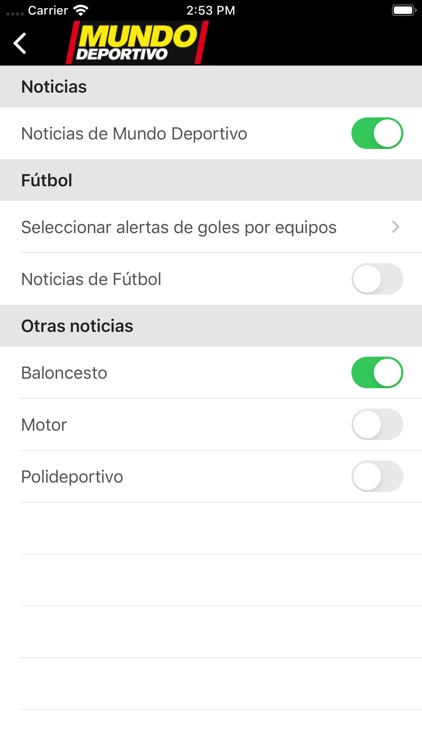
Task: Tap the battery indicator icon
Action: click(404, 11)
